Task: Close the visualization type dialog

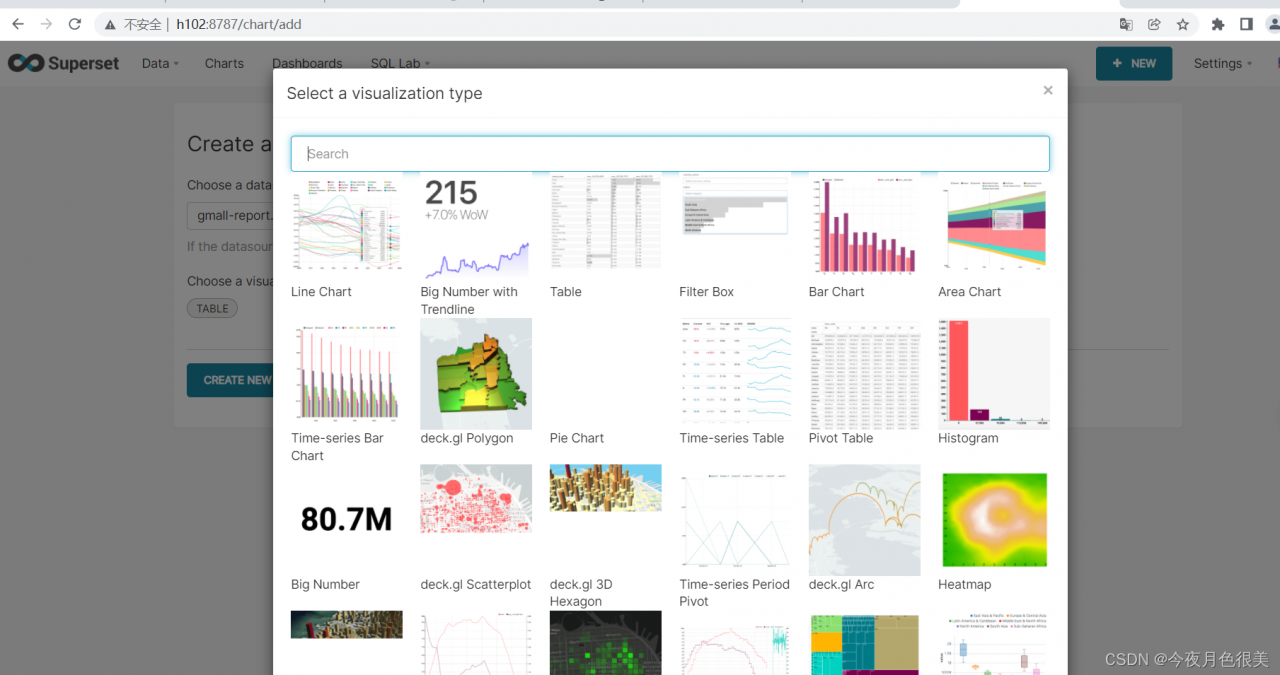Action: [x=1048, y=90]
